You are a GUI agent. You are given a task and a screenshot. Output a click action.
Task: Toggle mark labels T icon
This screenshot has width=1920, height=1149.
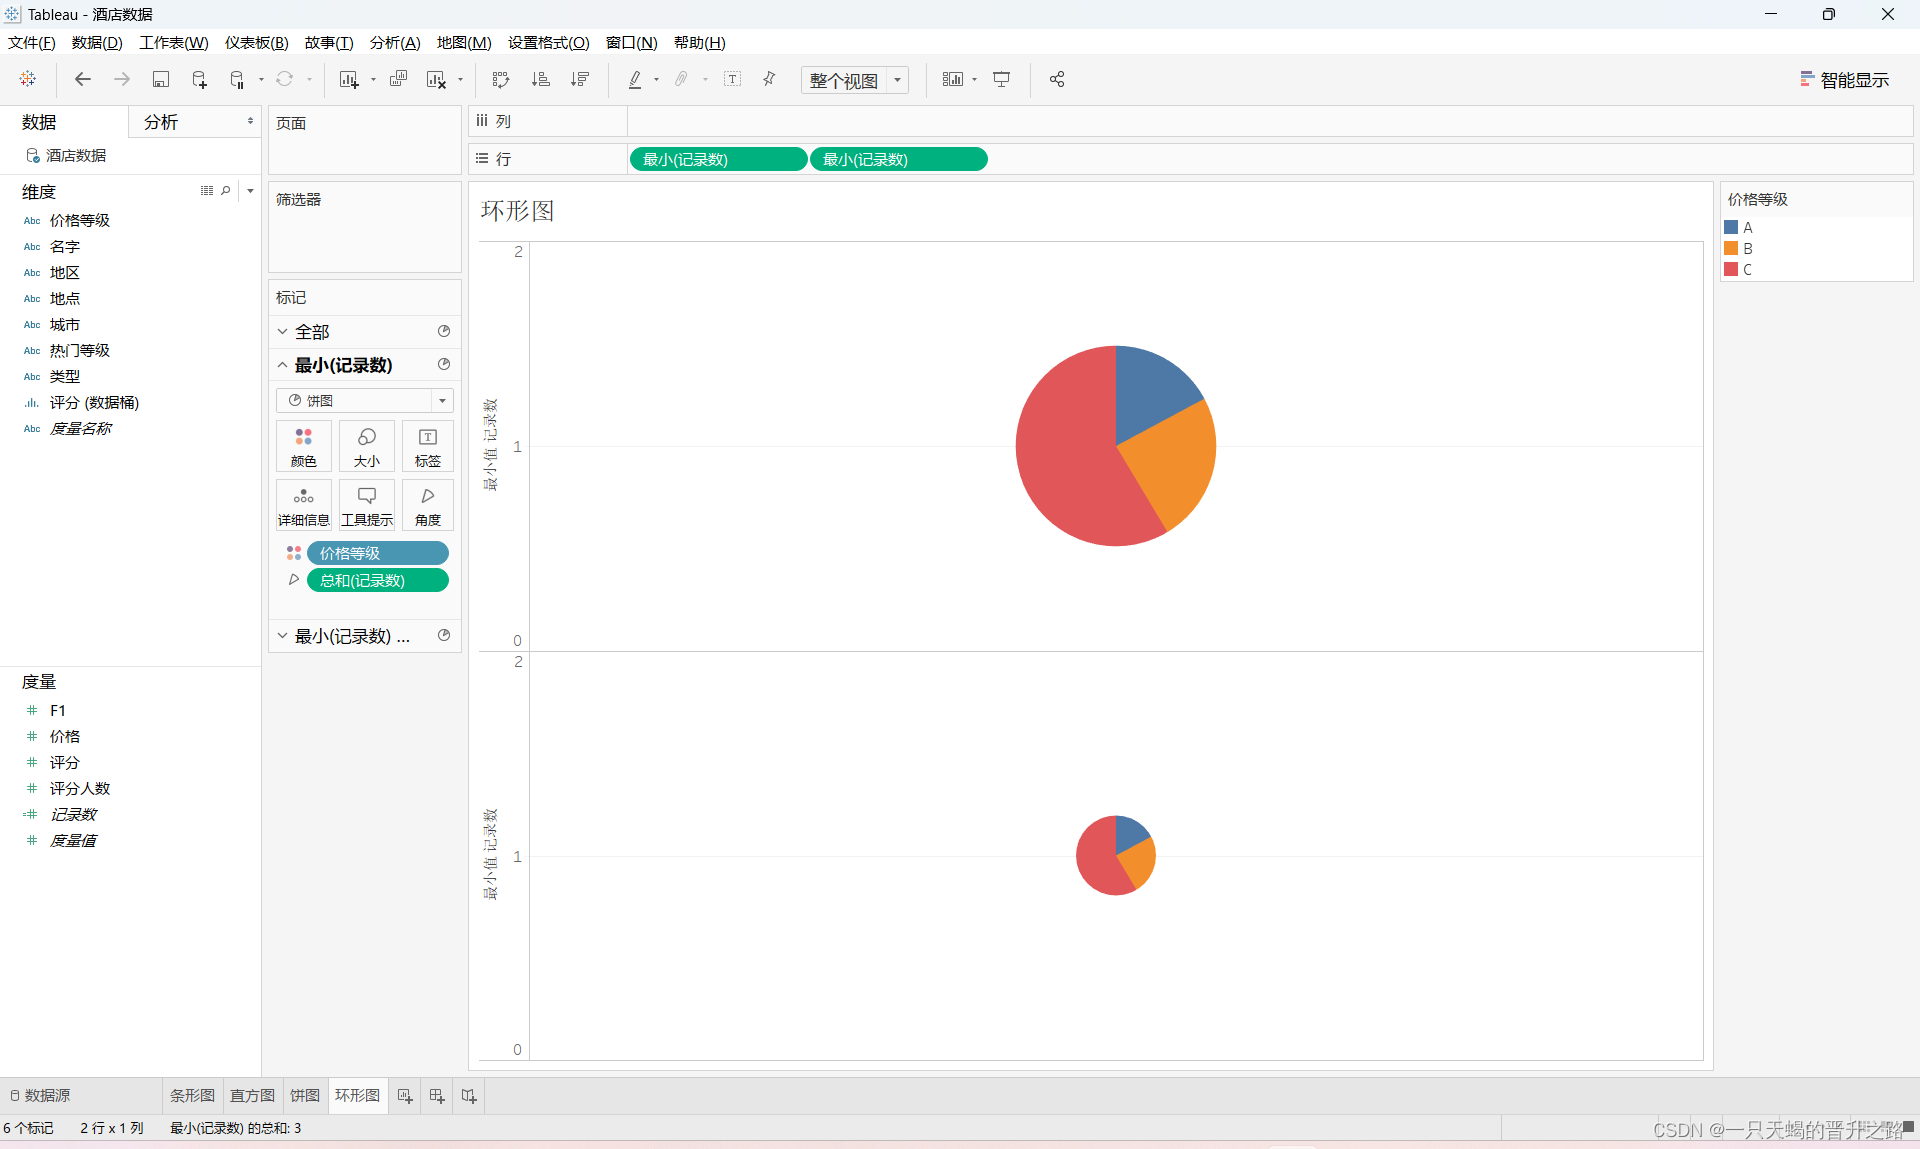click(x=733, y=79)
